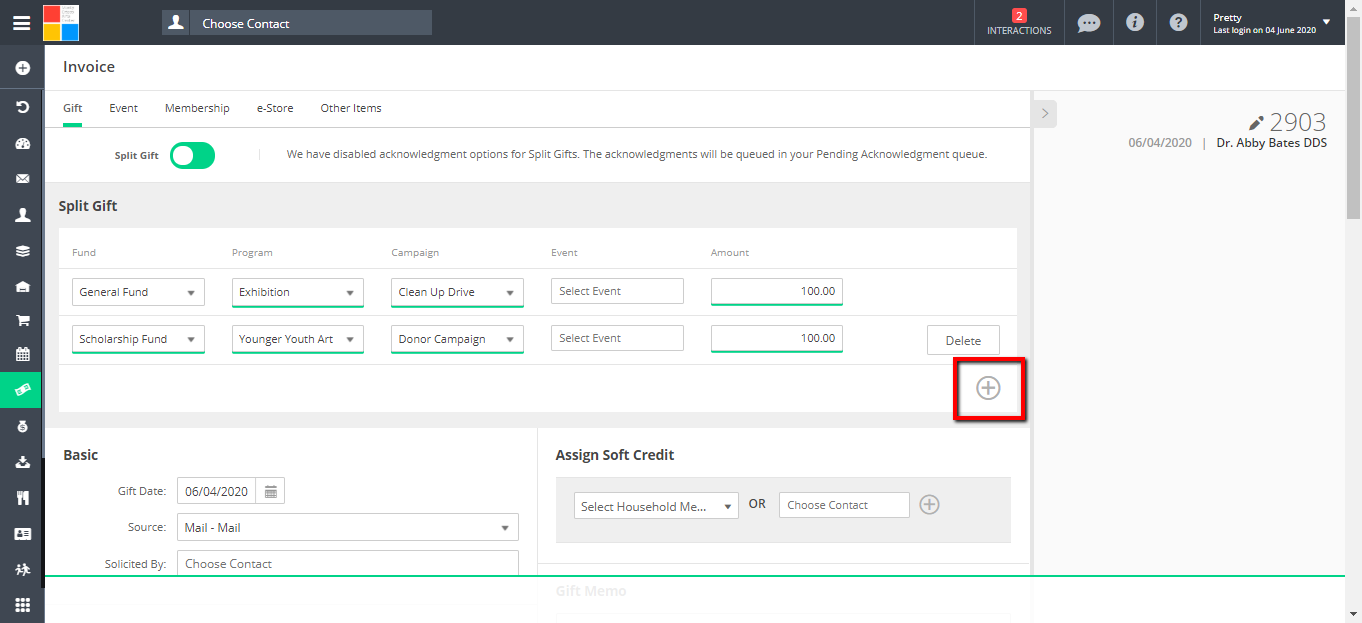This screenshot has width=1362, height=623.
Task: Open Scholarship Fund dropdown
Action: coord(138,339)
